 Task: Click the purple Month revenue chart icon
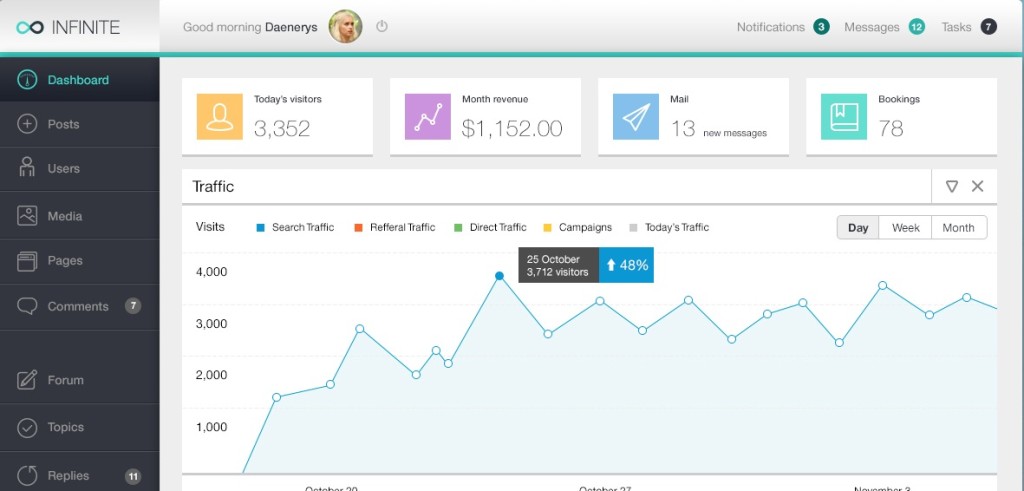[428, 117]
